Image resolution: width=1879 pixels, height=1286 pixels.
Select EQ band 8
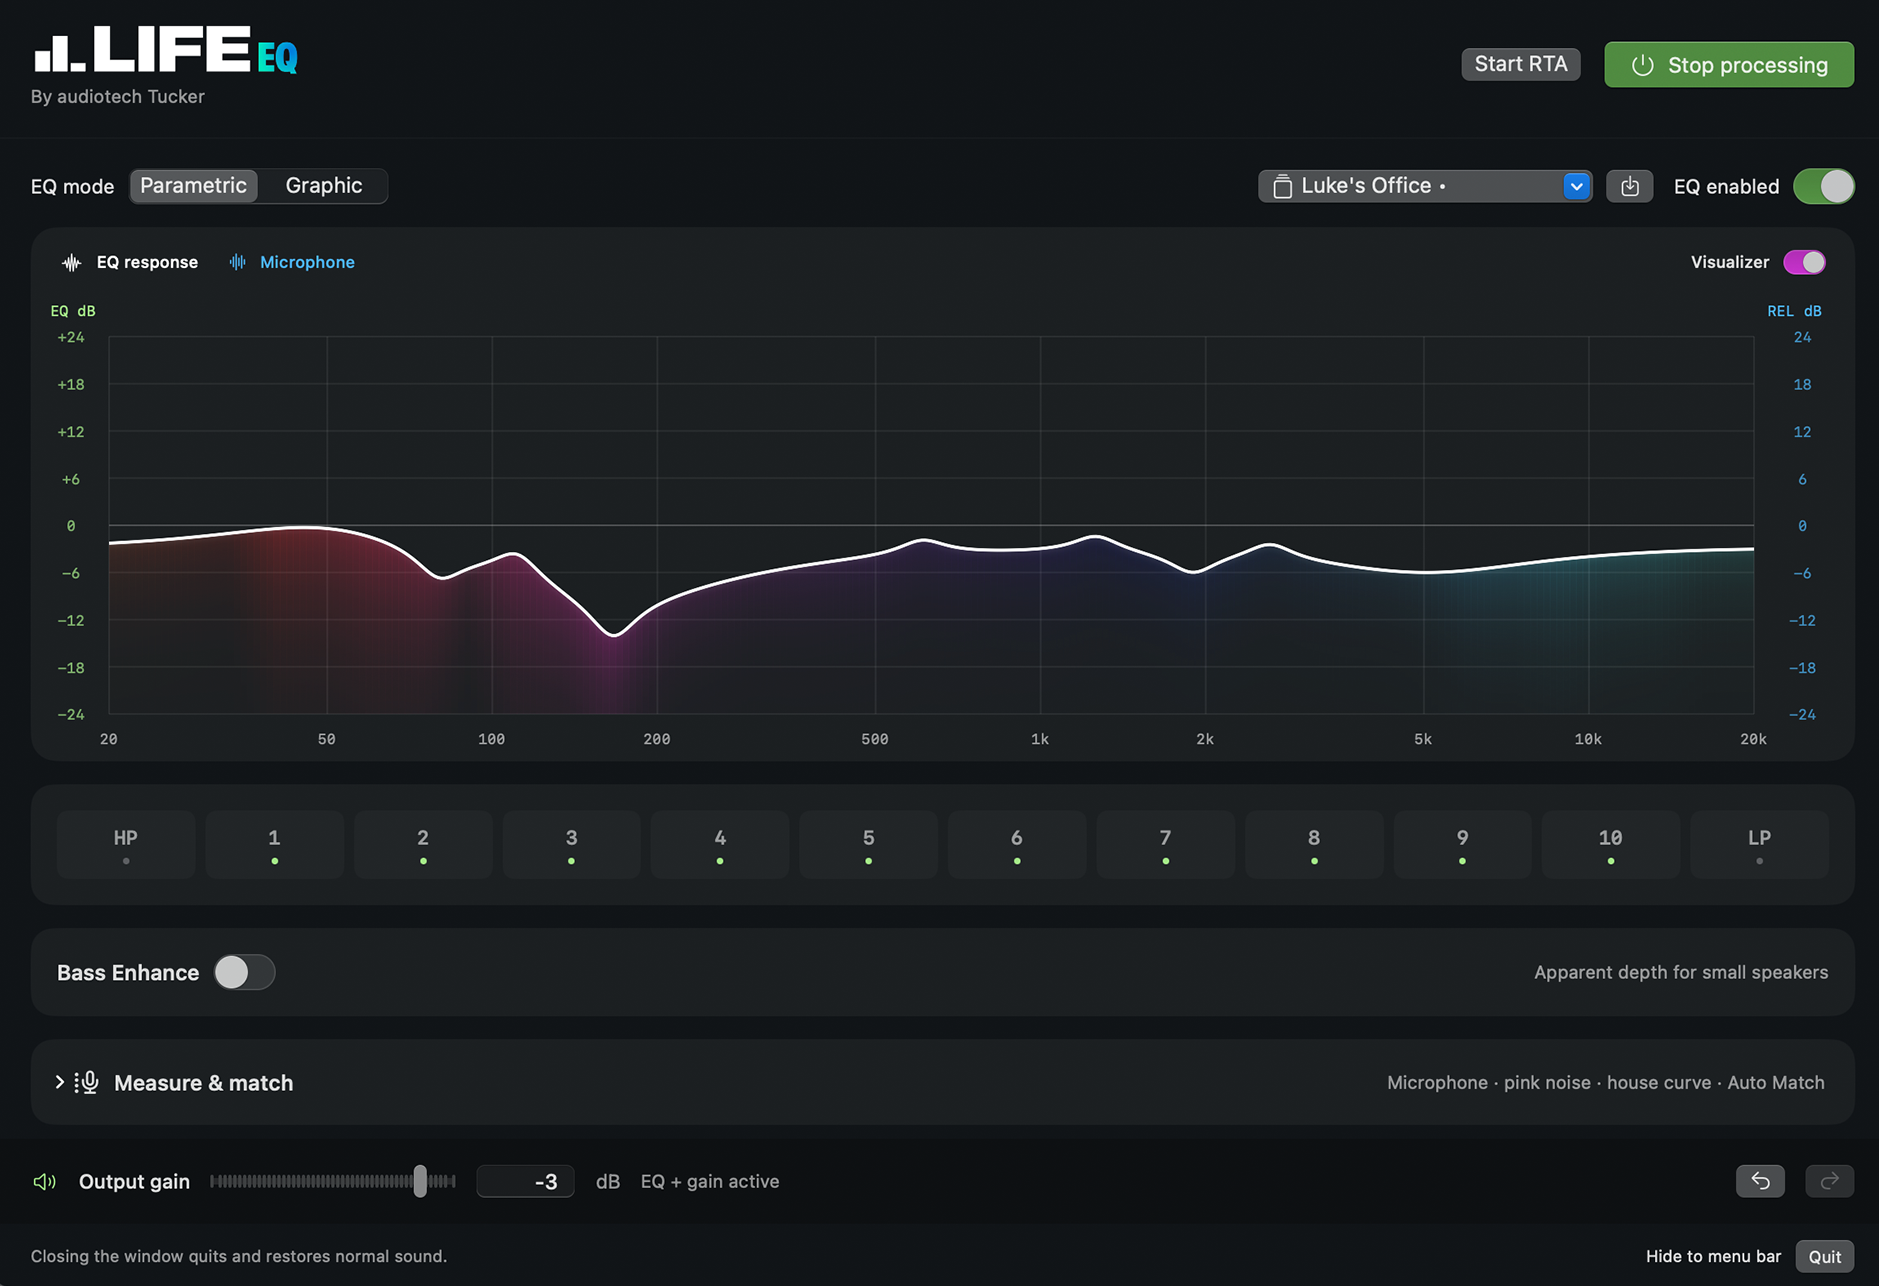[1314, 845]
